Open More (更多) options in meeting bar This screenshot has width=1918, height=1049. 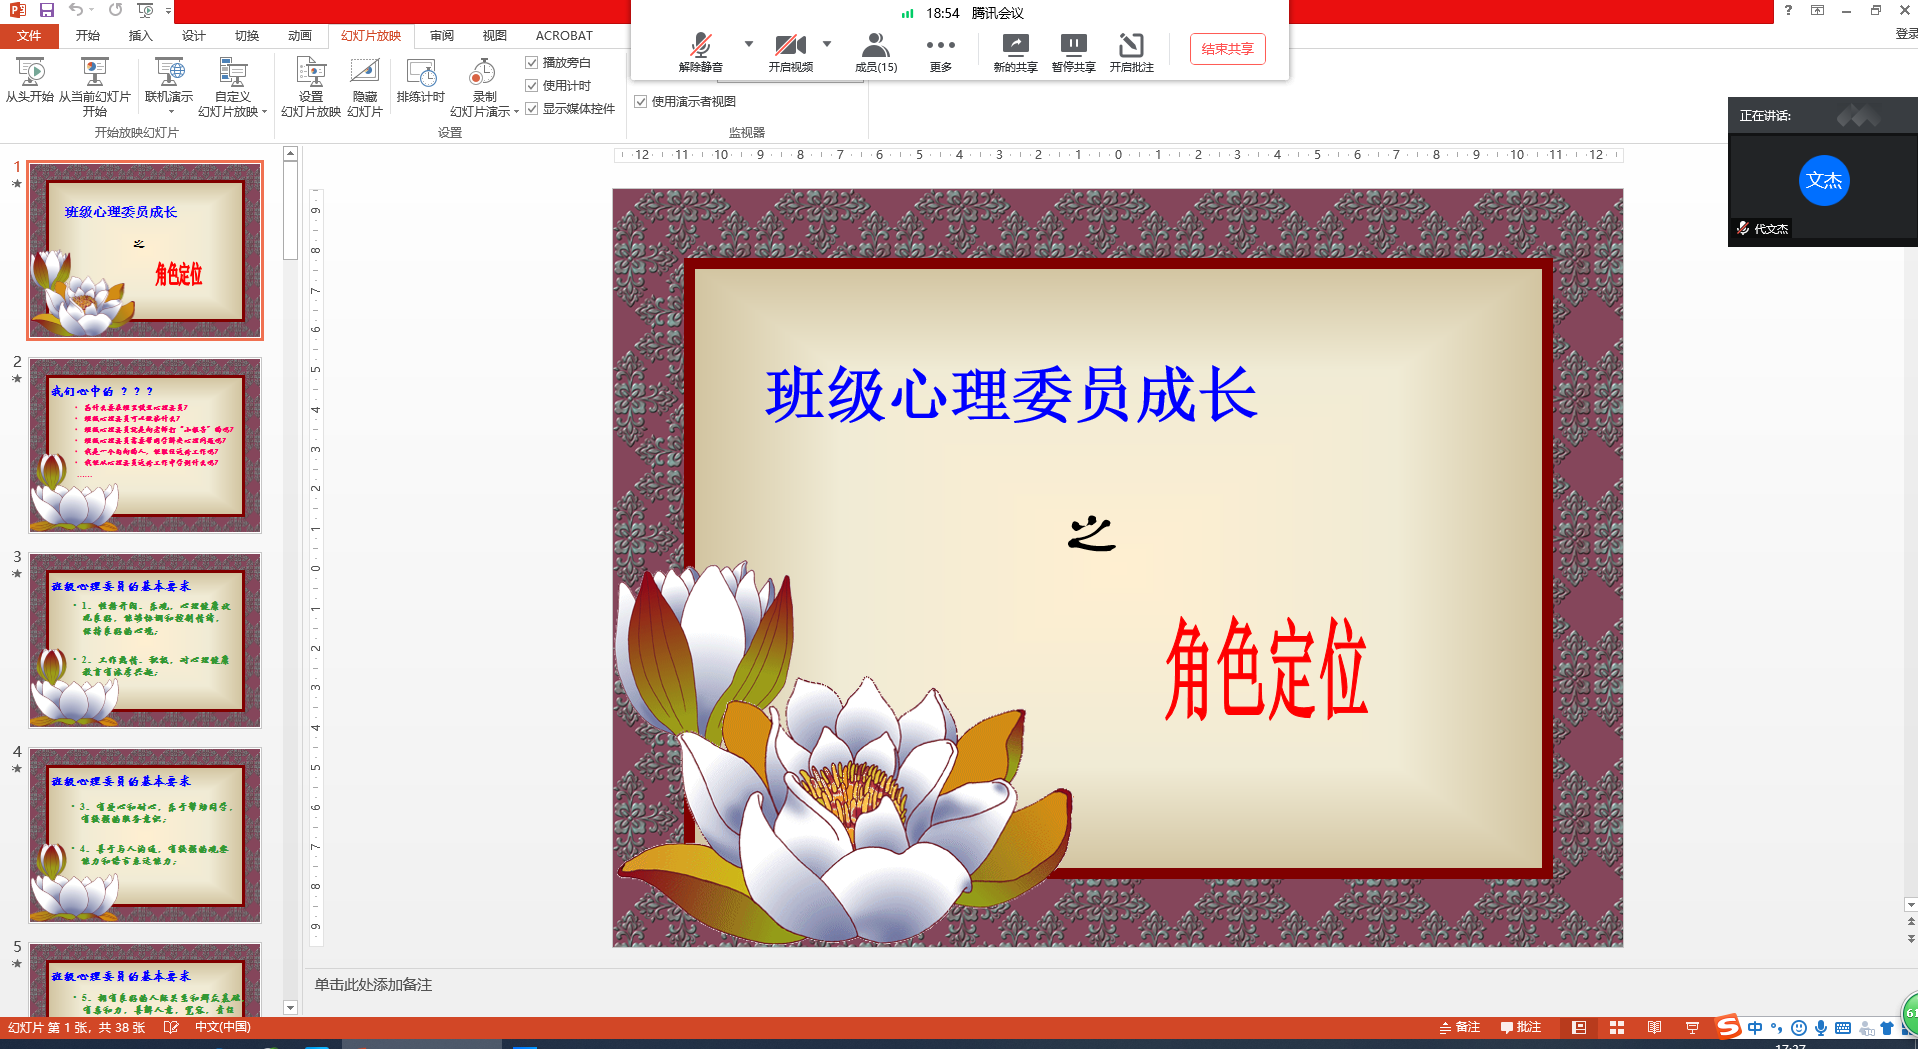click(940, 52)
